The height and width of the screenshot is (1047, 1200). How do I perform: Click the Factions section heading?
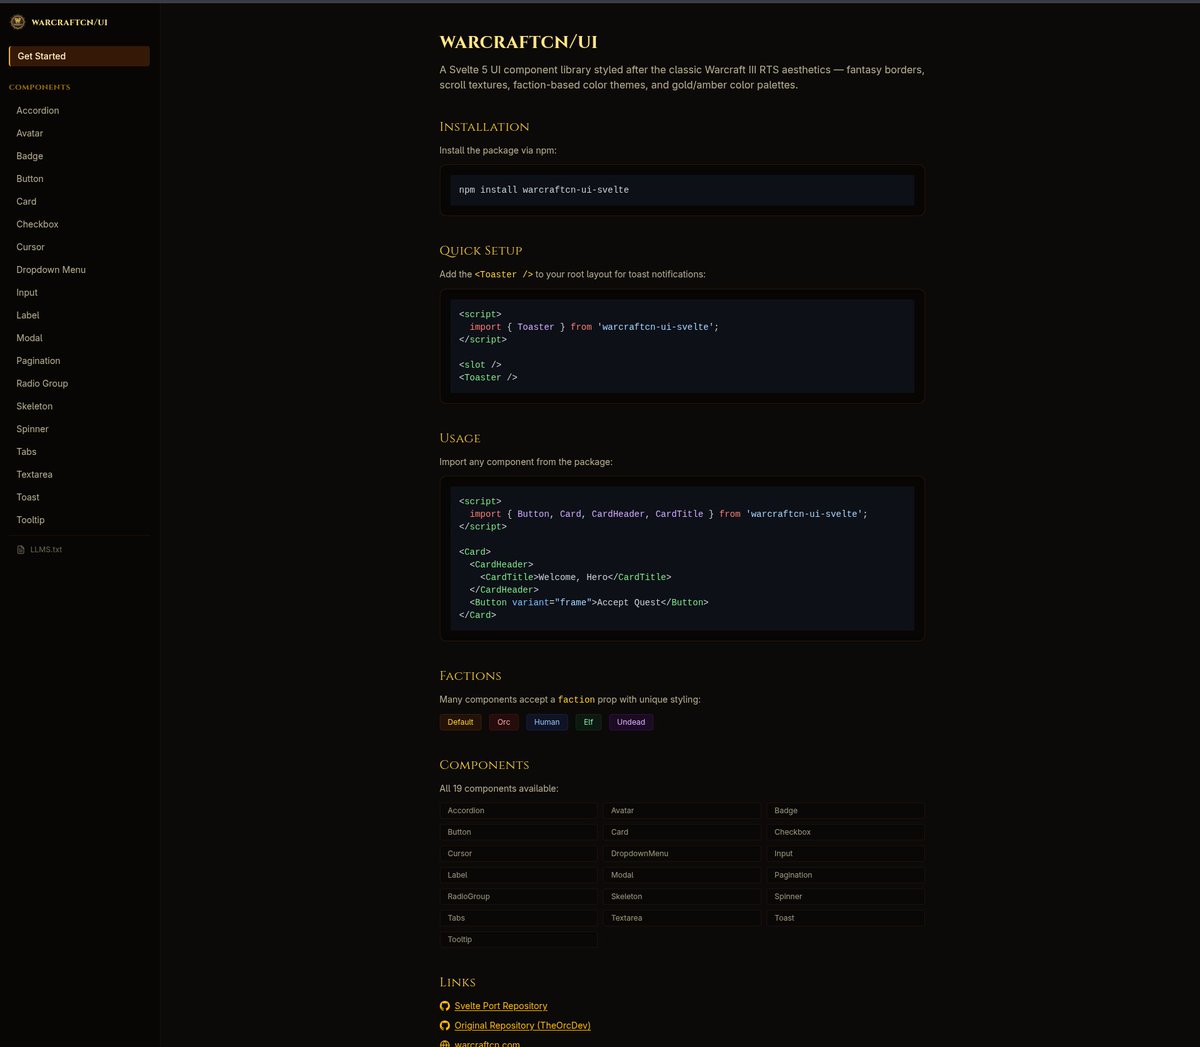470,676
